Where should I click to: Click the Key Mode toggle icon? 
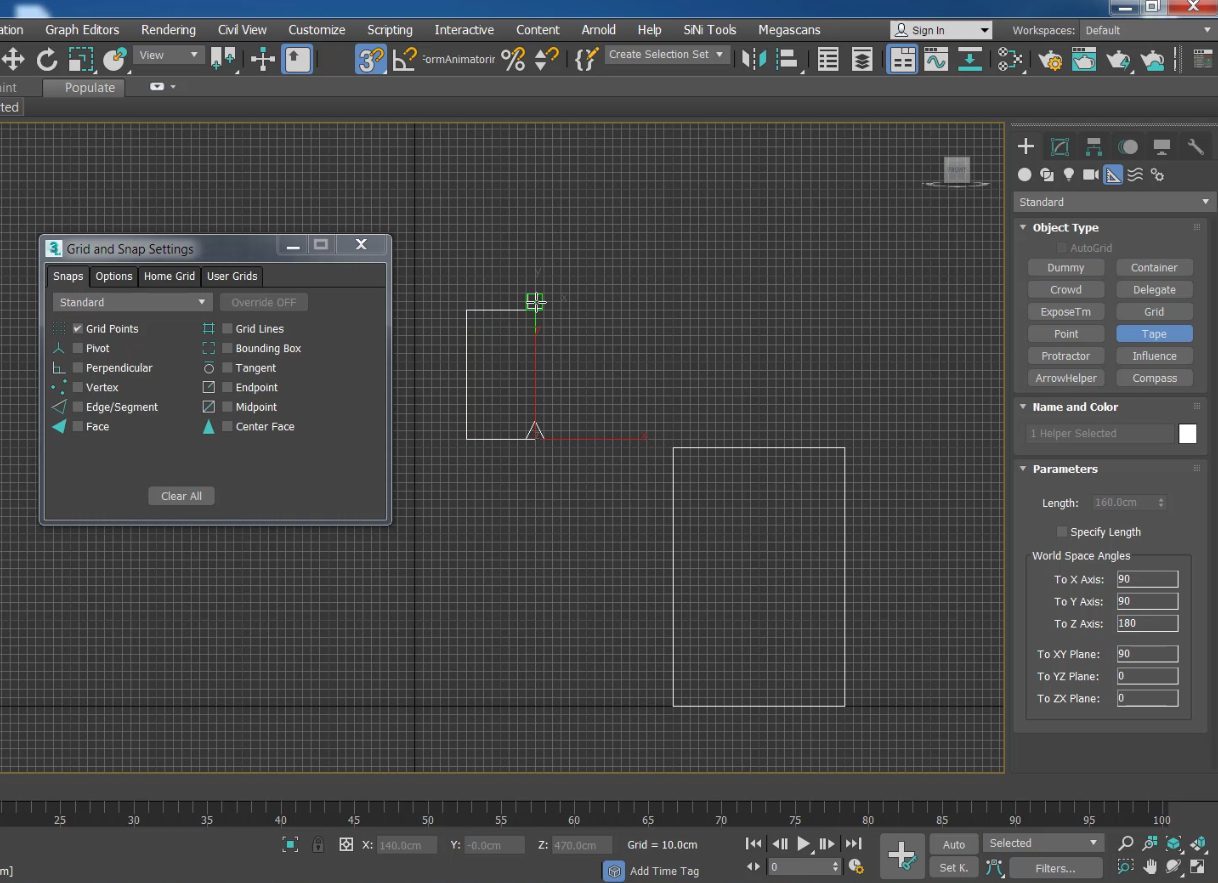click(x=754, y=867)
